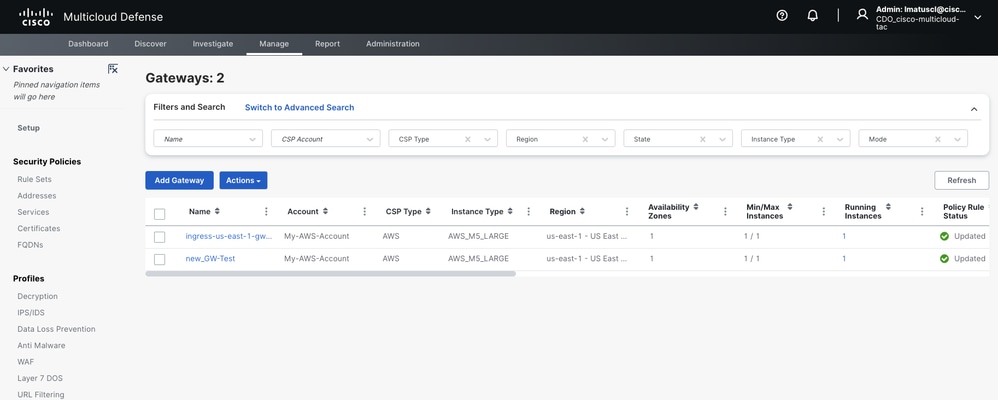Viewport: 998px width, 400px height.
Task: Select the new_GW-Test row checkbox
Action: [160, 259]
